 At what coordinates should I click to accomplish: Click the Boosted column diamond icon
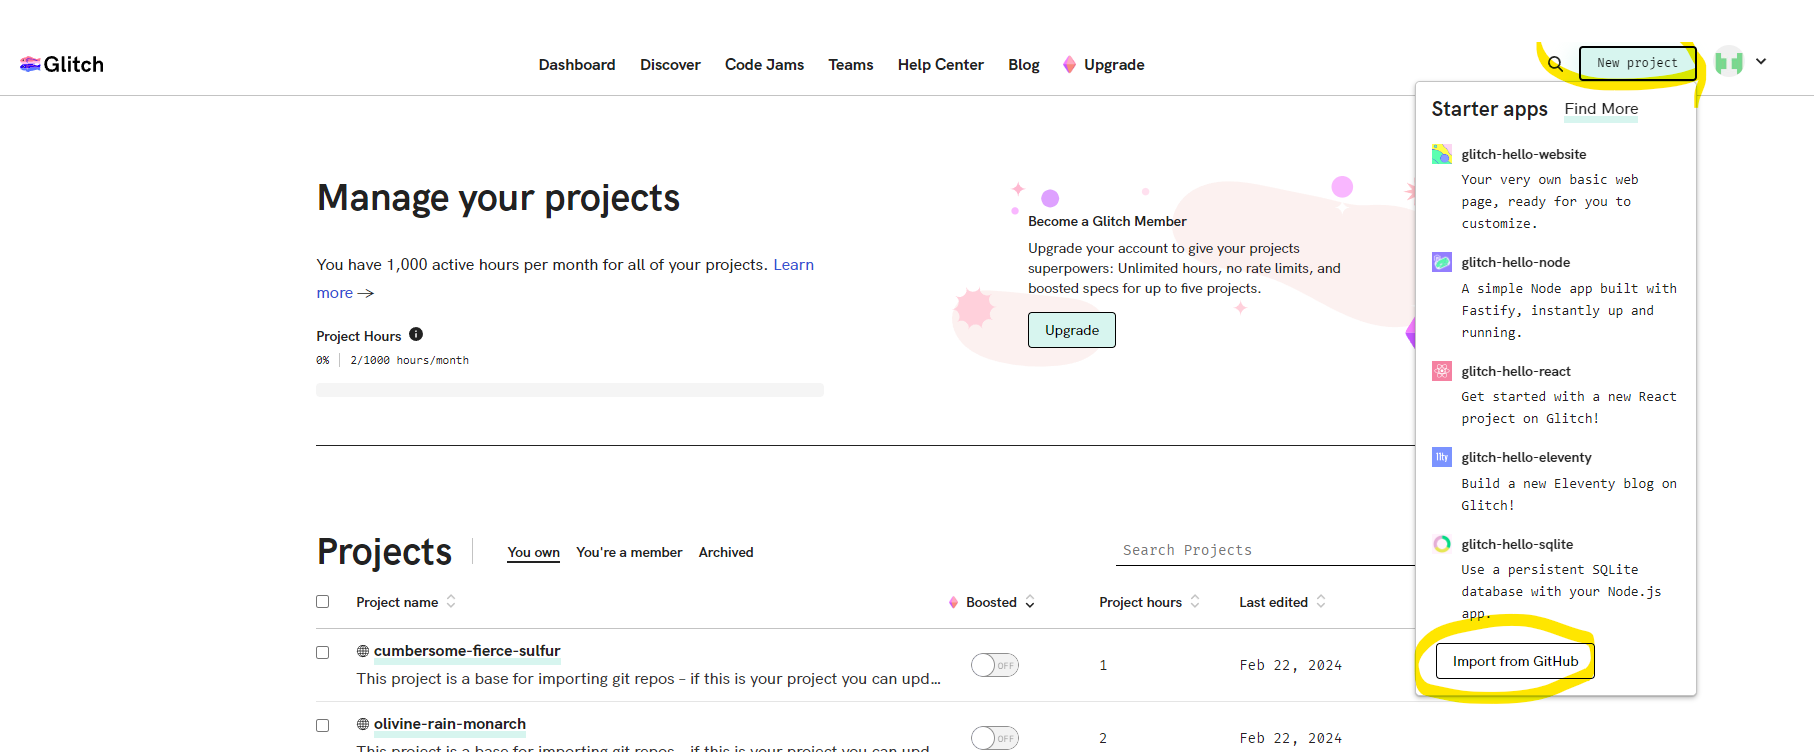(x=953, y=602)
